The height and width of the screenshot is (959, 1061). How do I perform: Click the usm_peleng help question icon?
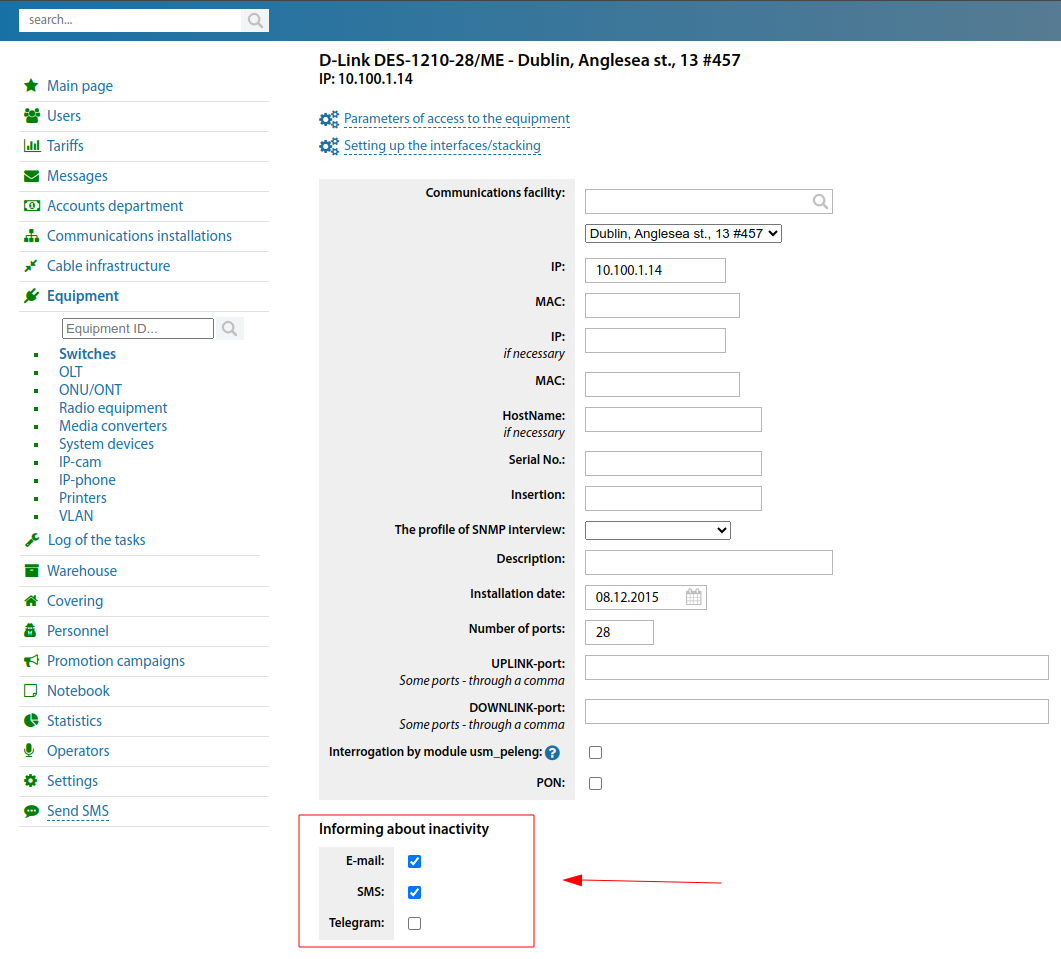pyautogui.click(x=552, y=753)
